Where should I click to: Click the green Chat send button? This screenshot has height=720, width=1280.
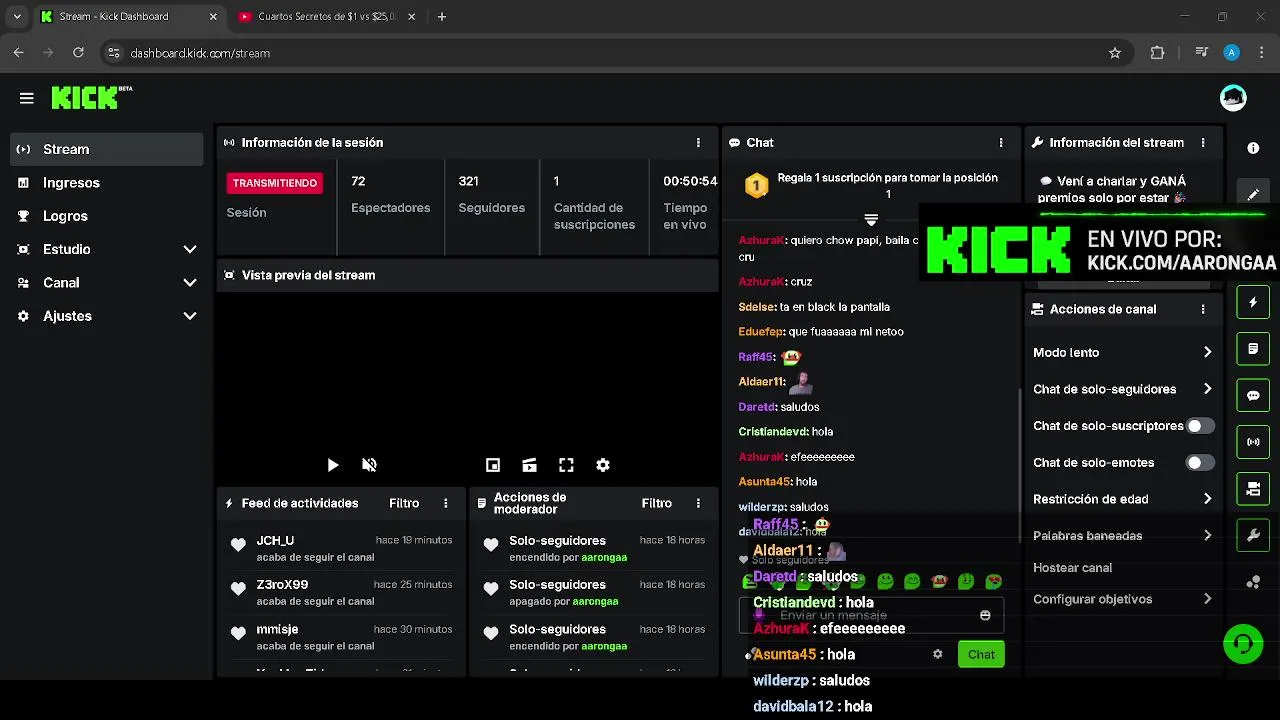coord(981,654)
